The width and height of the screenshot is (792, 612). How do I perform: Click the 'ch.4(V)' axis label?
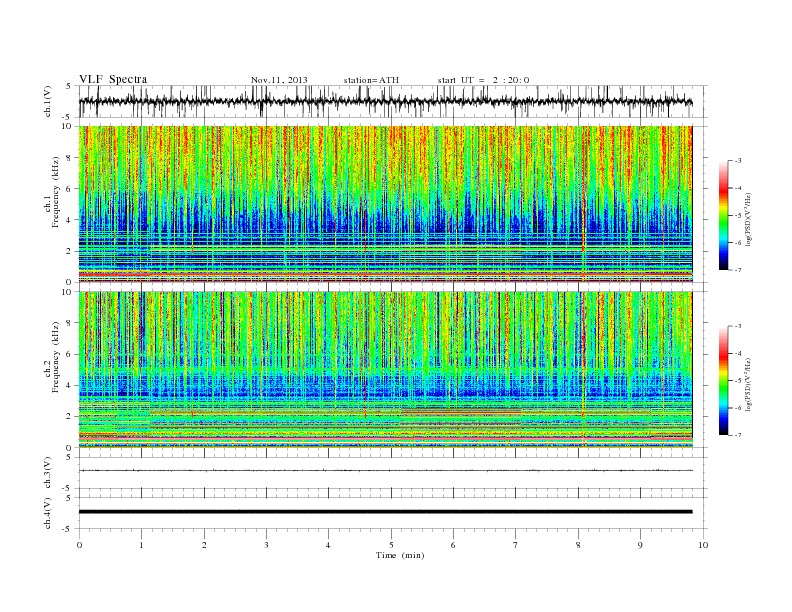48,513
